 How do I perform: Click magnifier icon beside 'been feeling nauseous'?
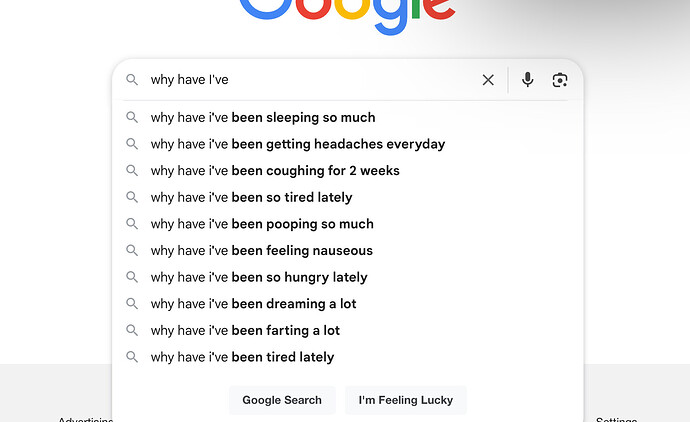tap(132, 250)
